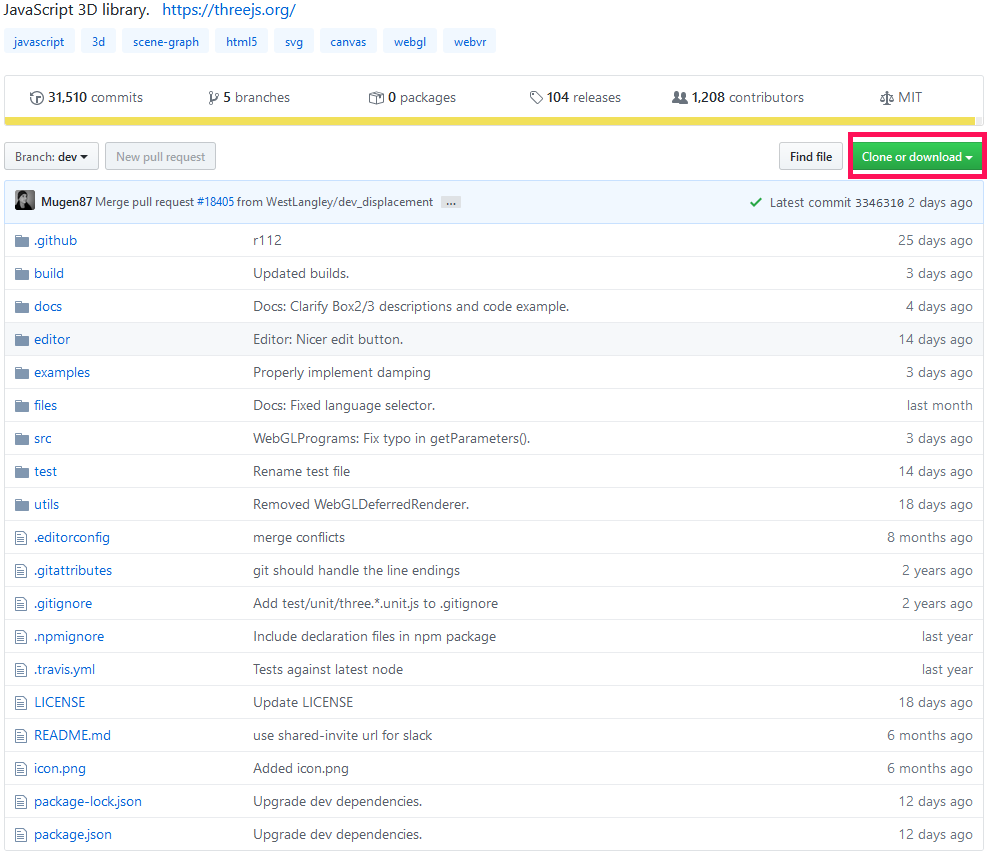
Task: Open the build folder name
Action: [x=49, y=273]
